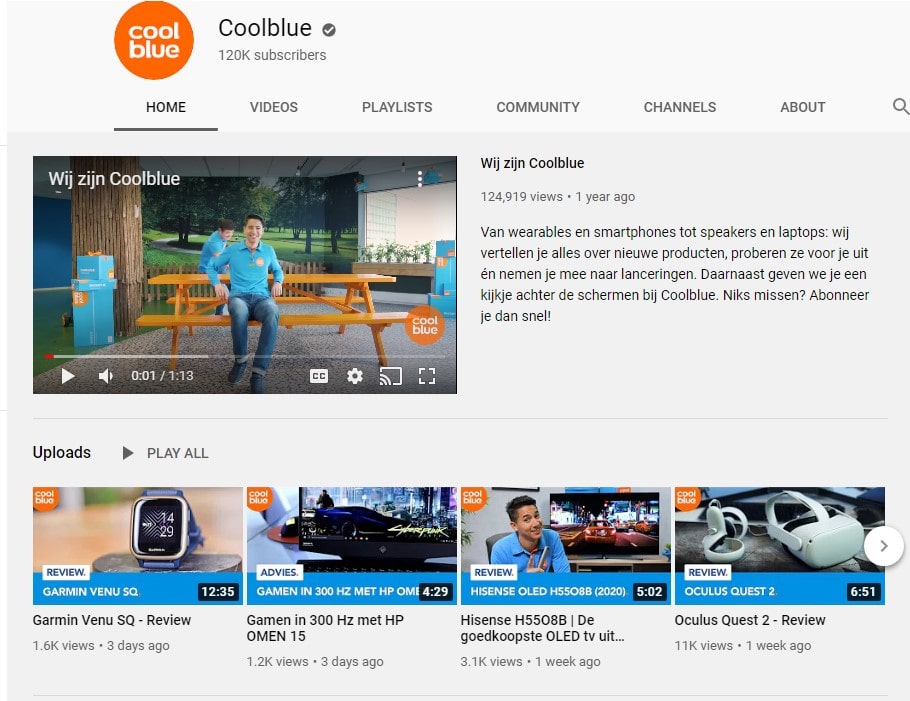Mute the video with speaker icon
The width and height of the screenshot is (910, 701).
[x=106, y=376]
